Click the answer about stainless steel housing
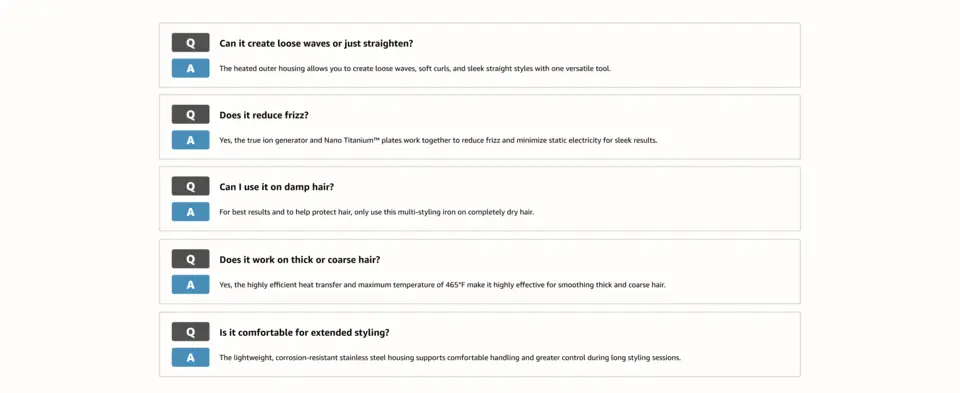Viewport: 960px width, 393px height. click(450, 357)
